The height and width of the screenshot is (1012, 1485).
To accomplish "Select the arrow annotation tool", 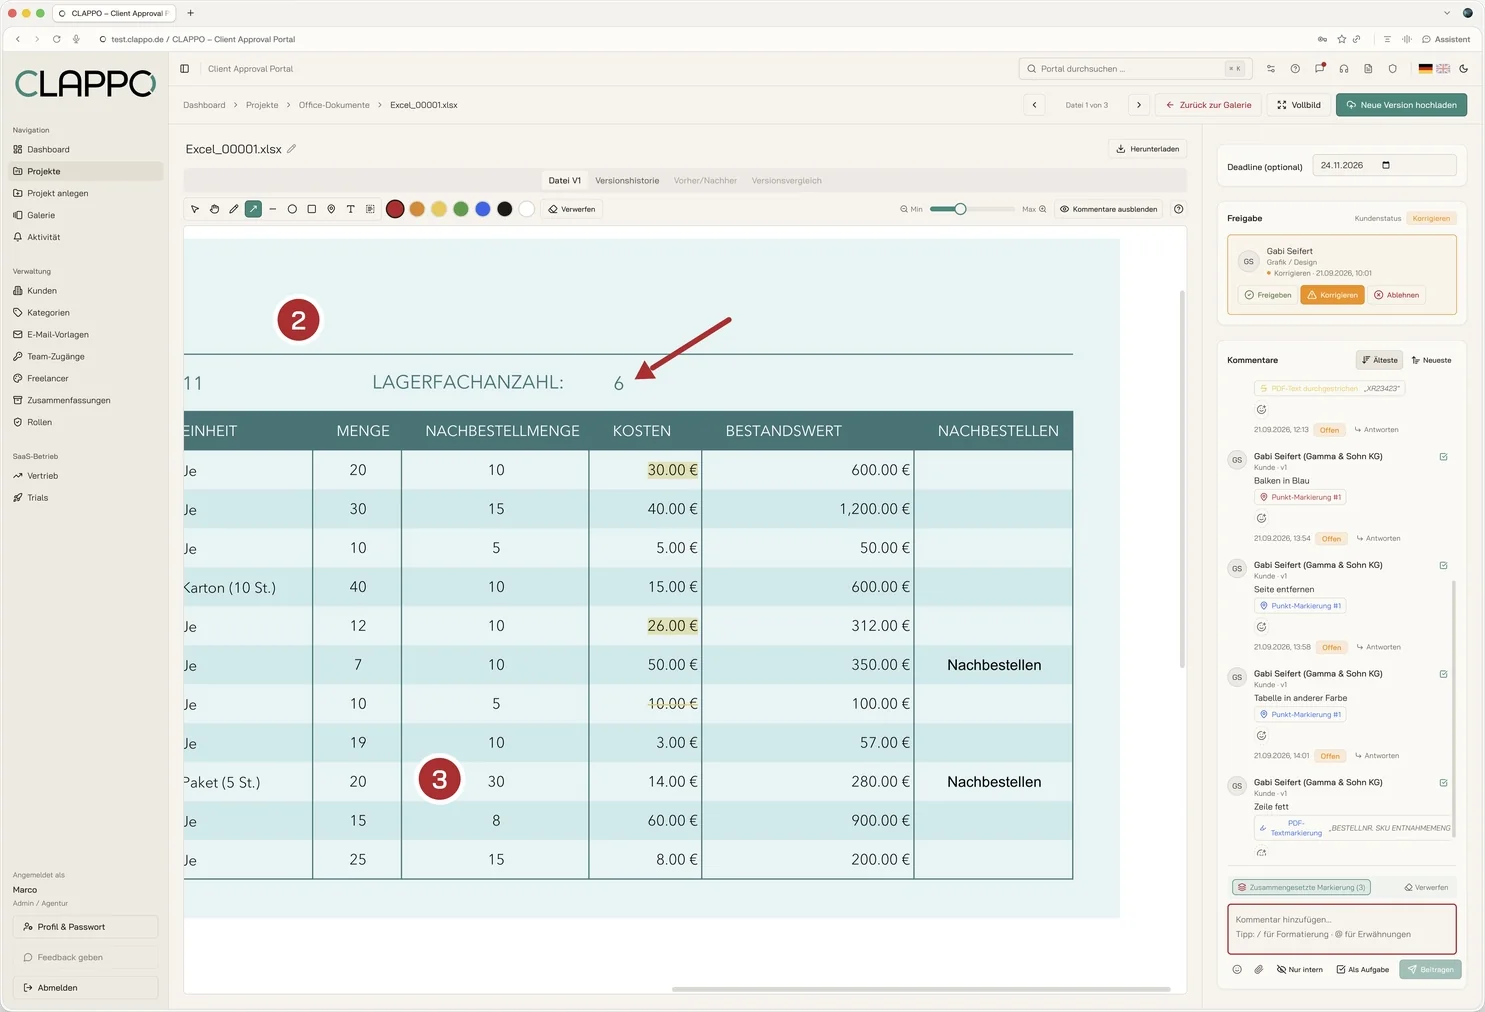I will click(253, 209).
